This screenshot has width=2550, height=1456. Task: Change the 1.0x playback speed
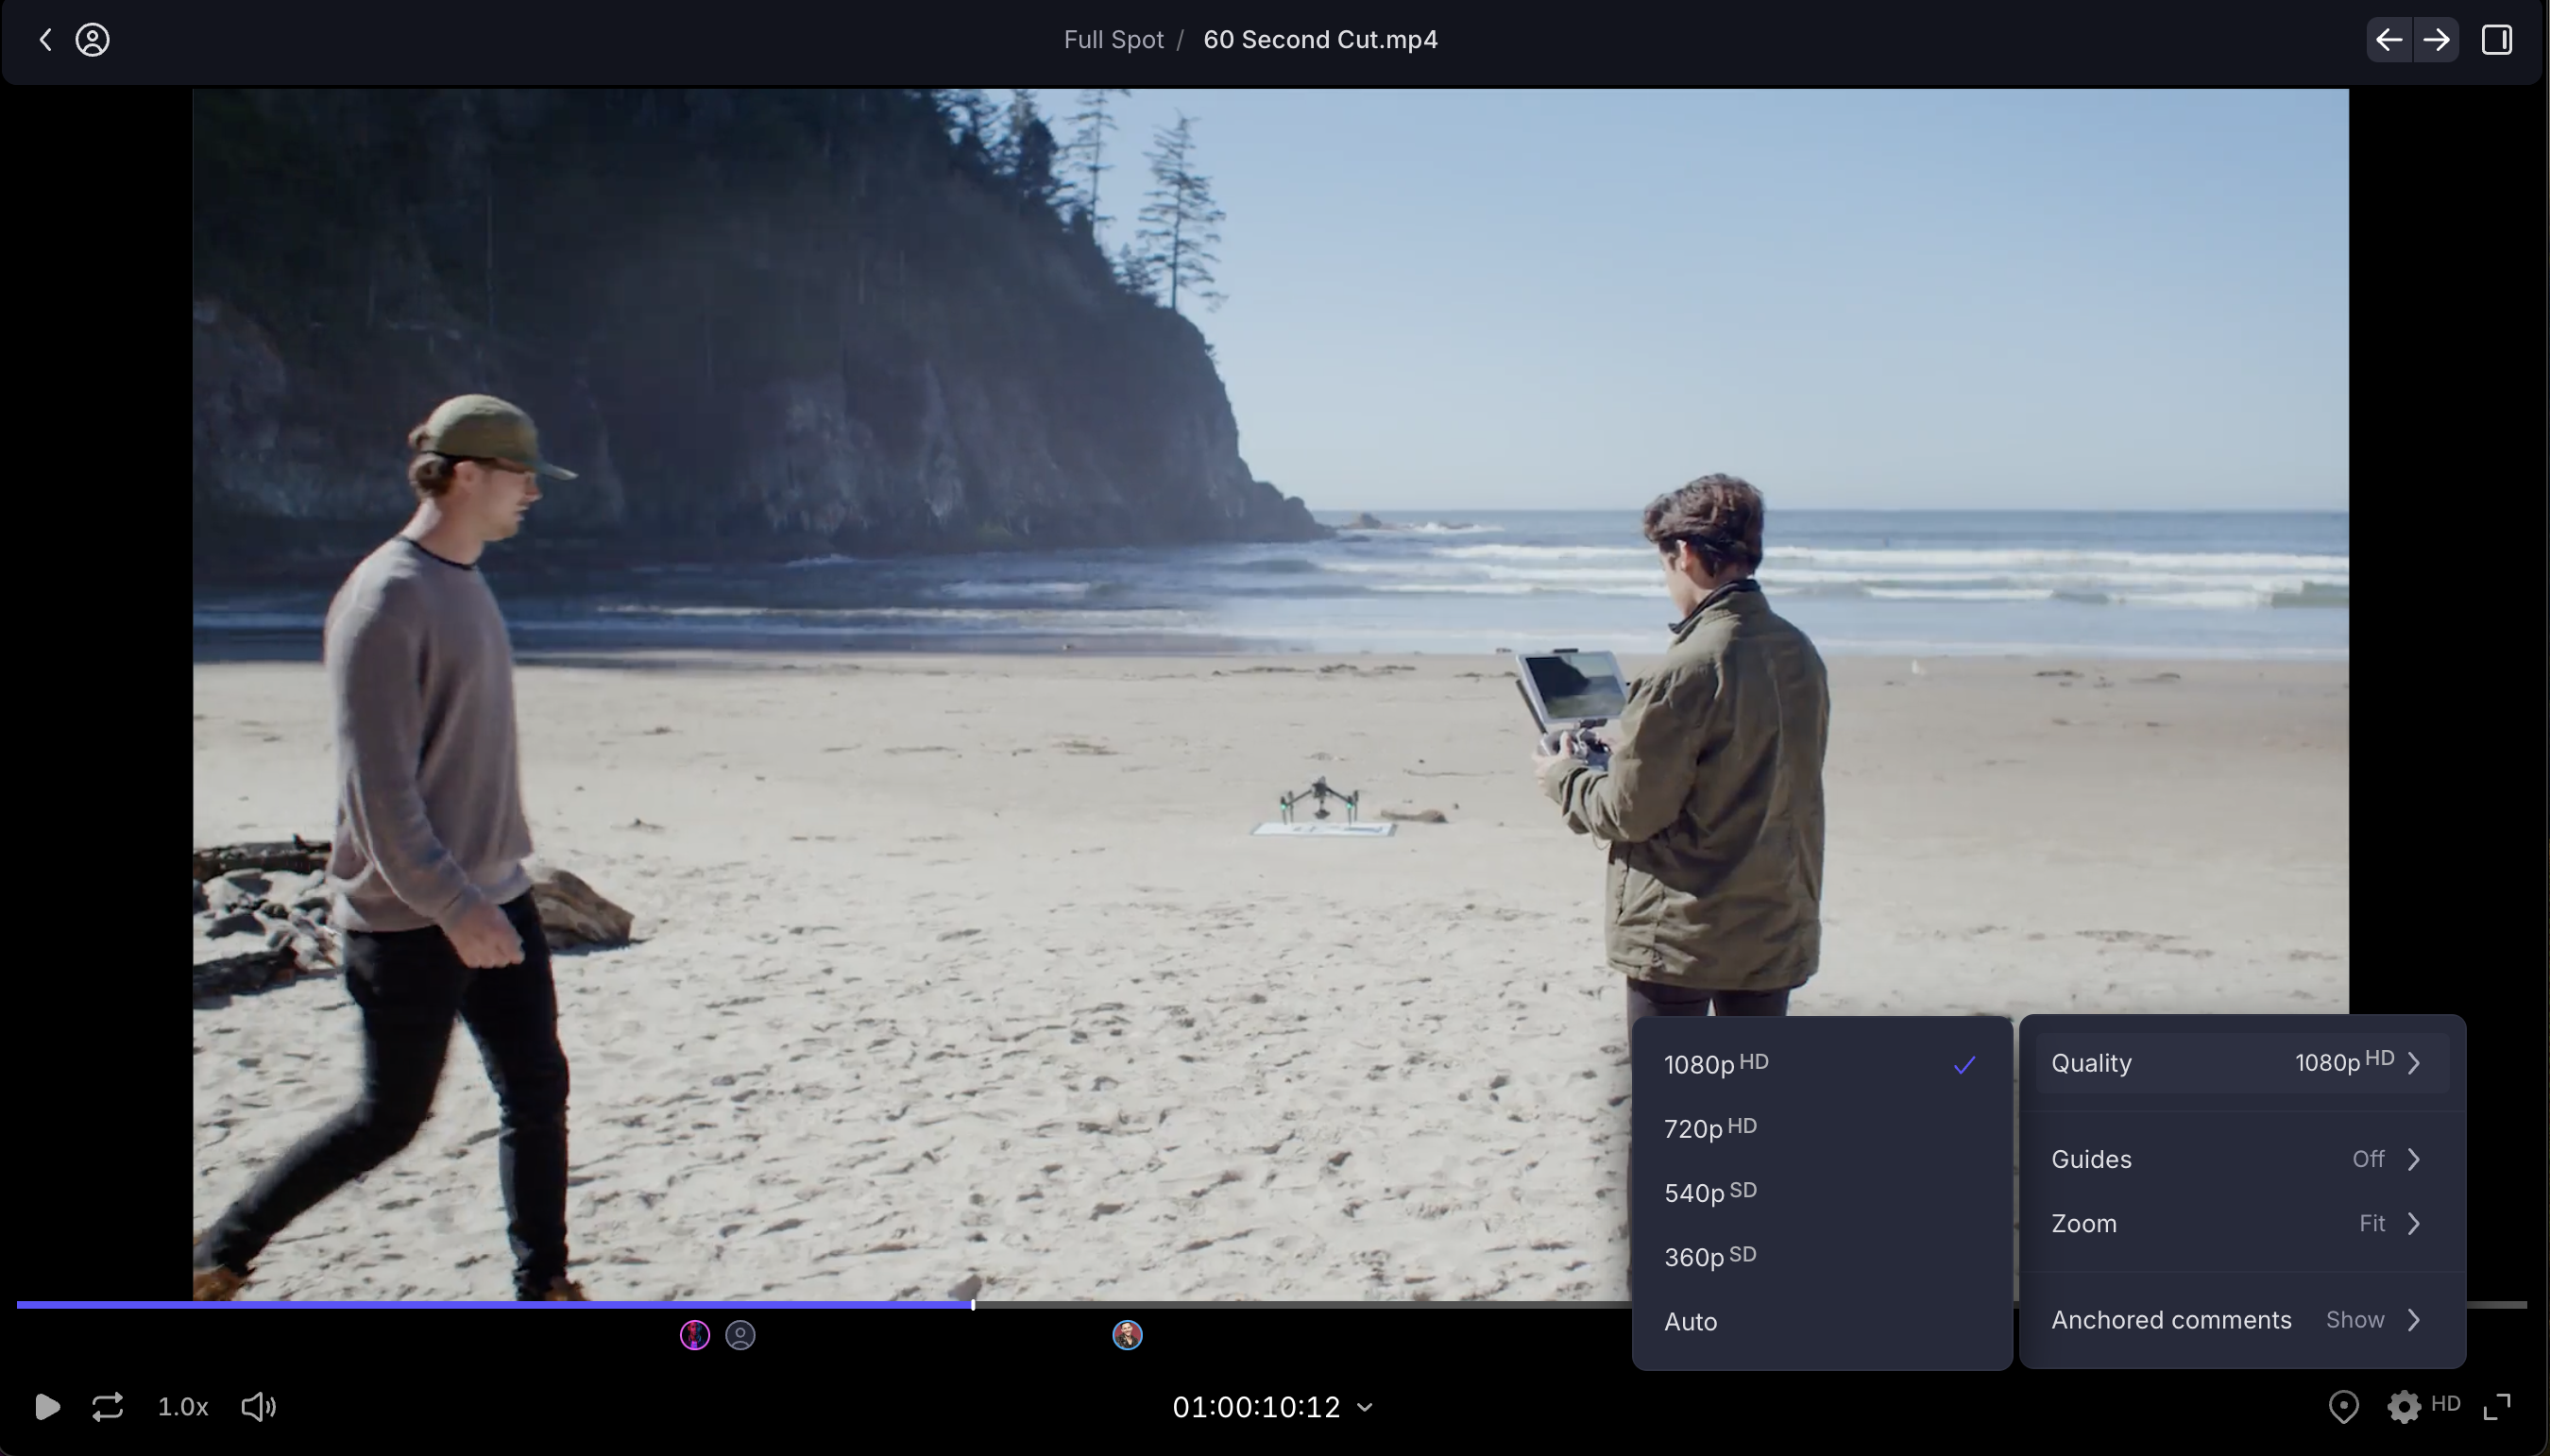183,1407
